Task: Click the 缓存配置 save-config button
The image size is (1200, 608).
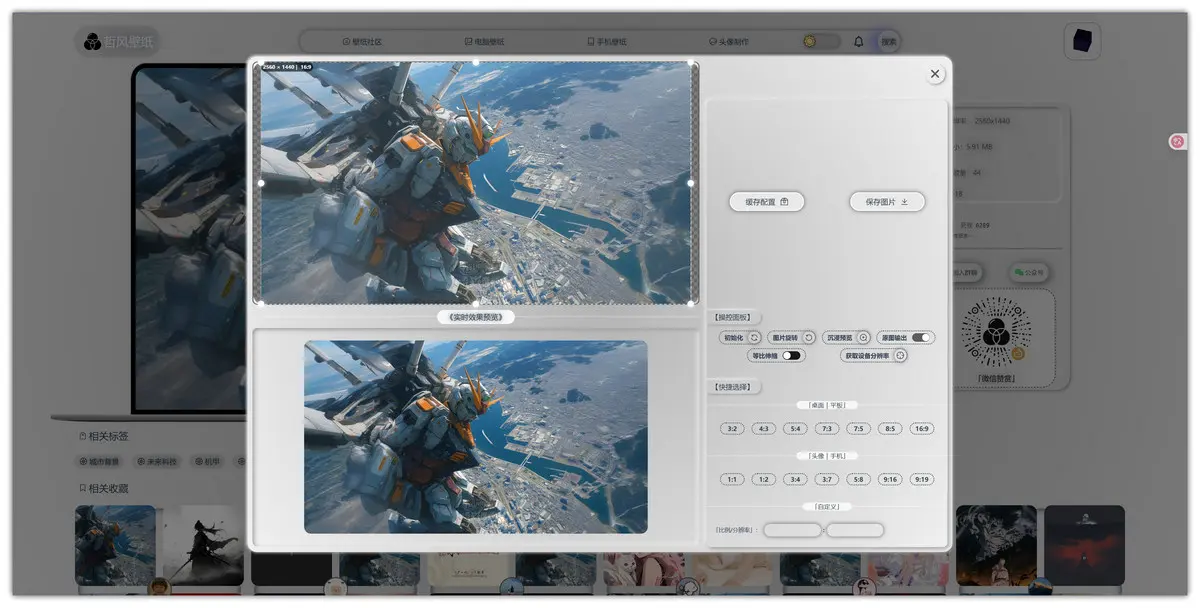Action: point(767,202)
